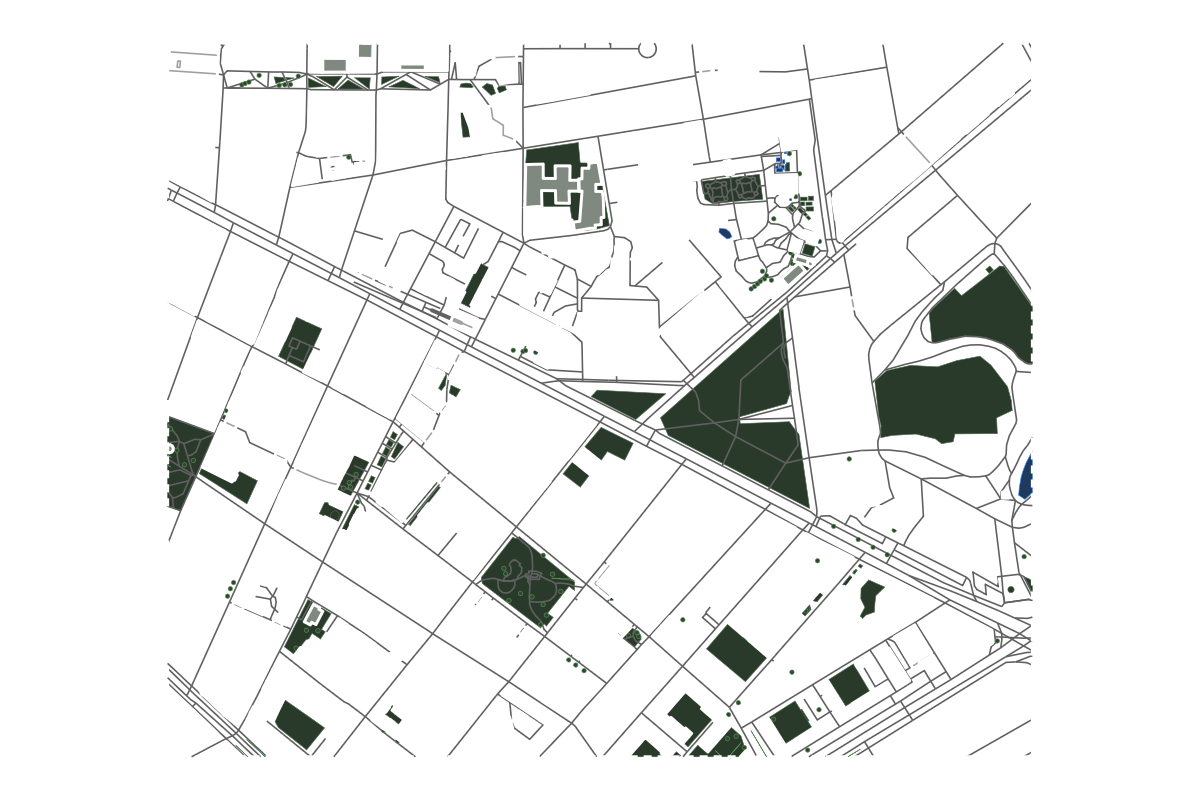Click the small blue pond near the winding paths
Viewport: 1200px width, 800px height.
tap(725, 233)
